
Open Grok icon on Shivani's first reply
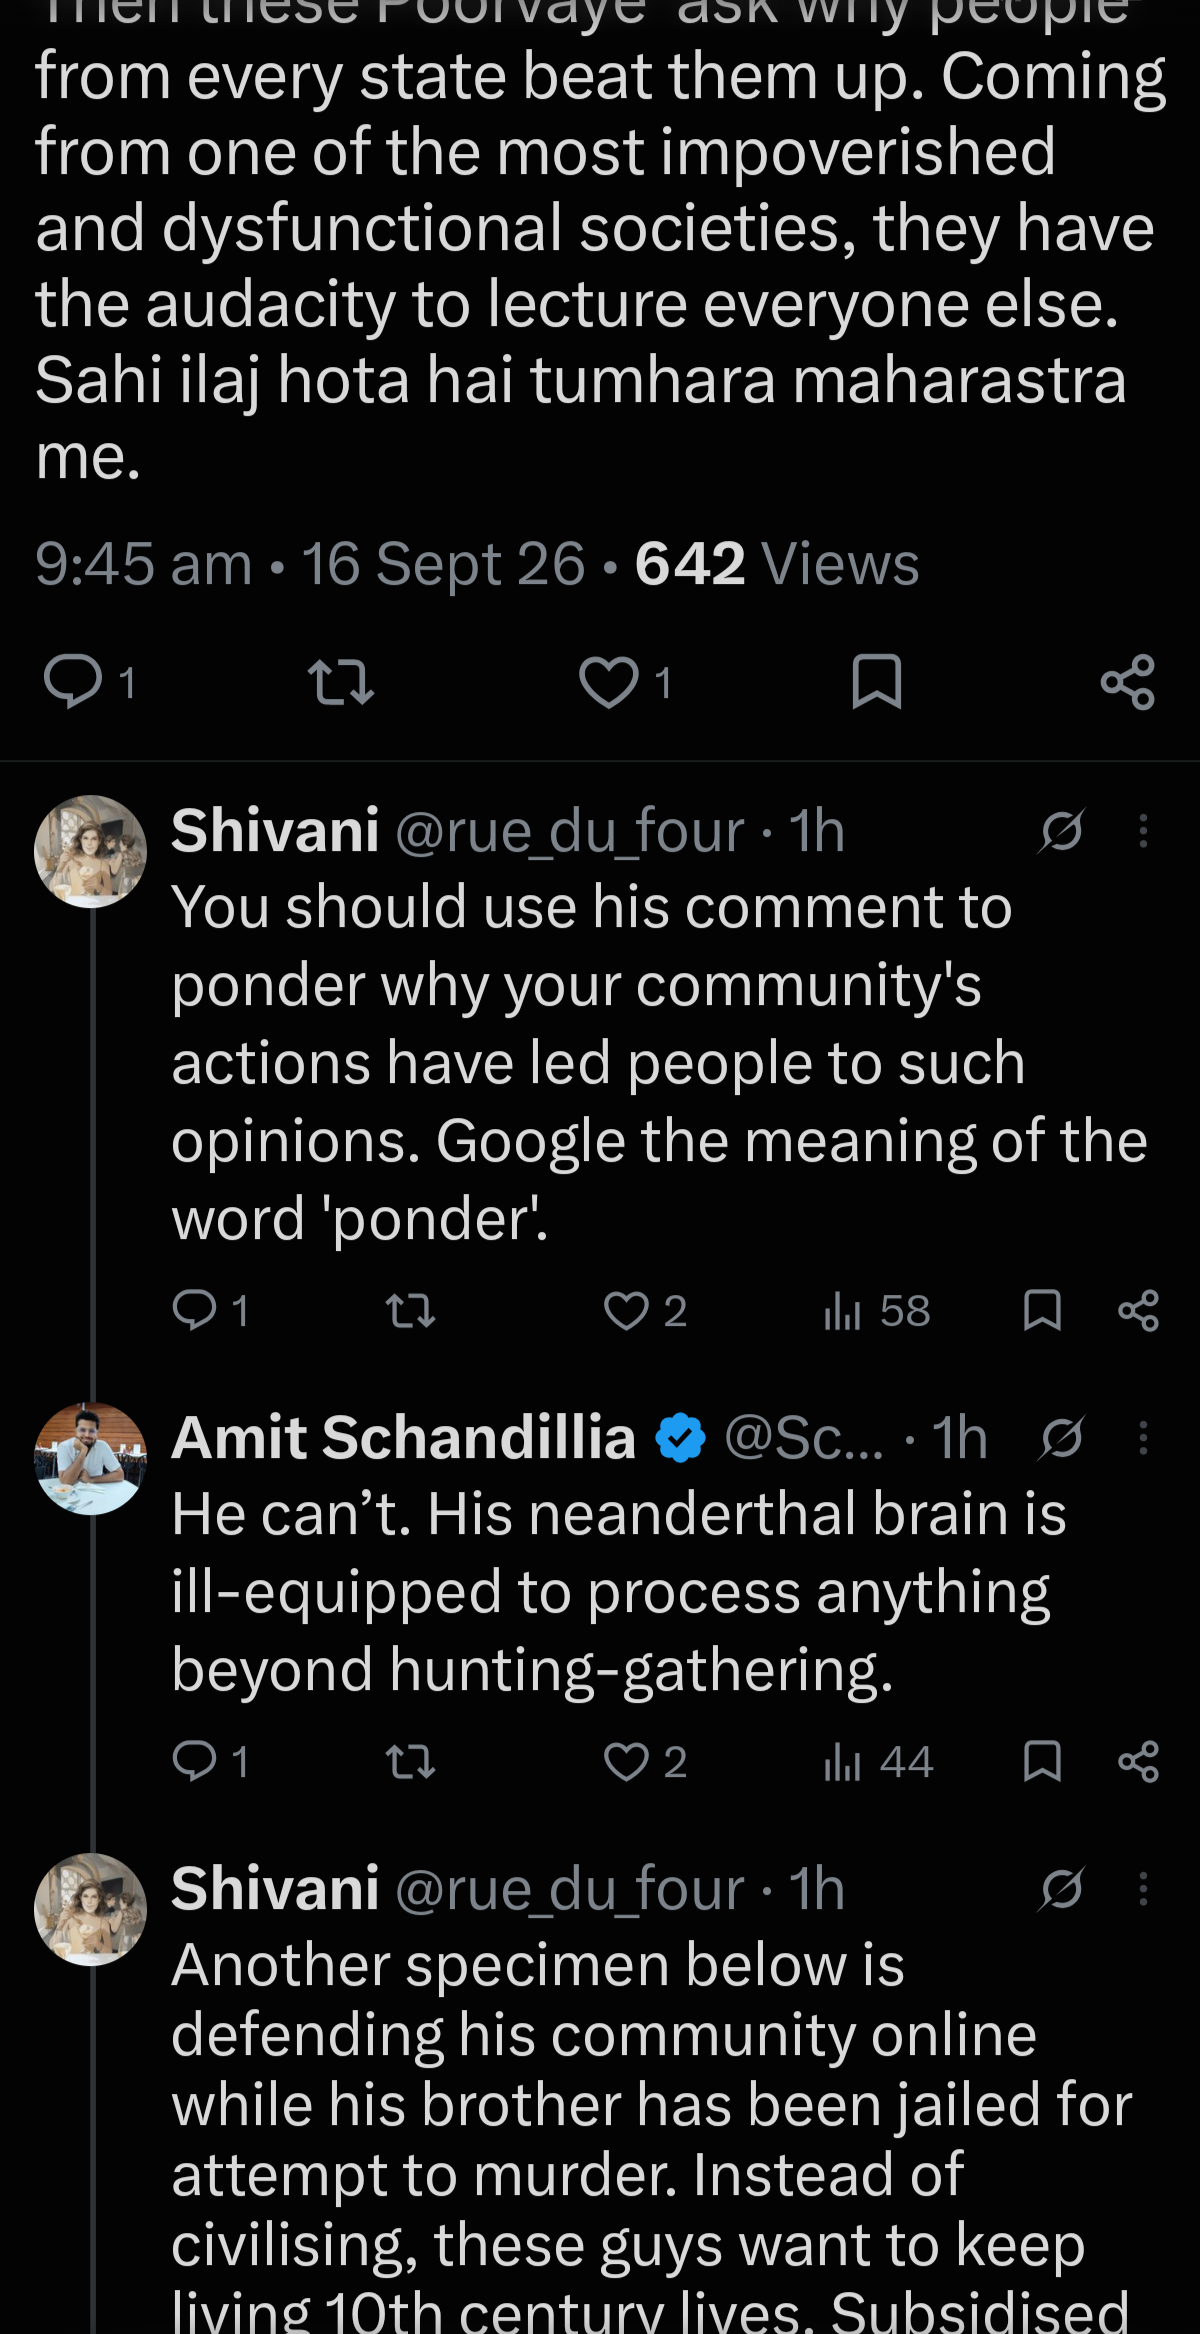coord(1061,831)
